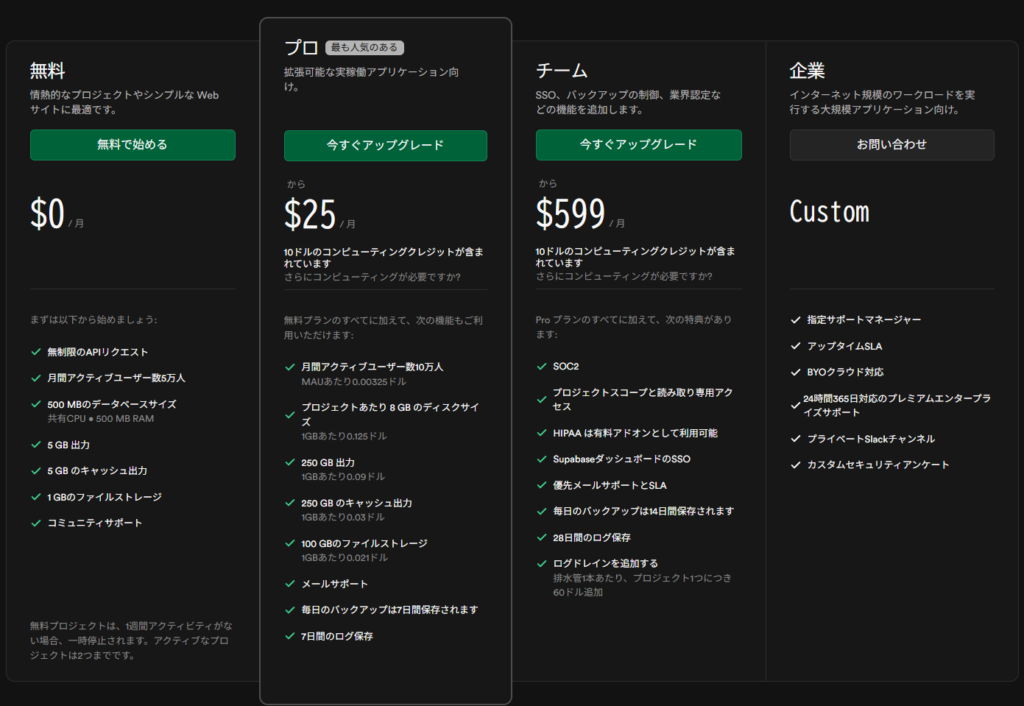Click the 最も人気のある badge
Screen dimensions: 1024x706
364,47
